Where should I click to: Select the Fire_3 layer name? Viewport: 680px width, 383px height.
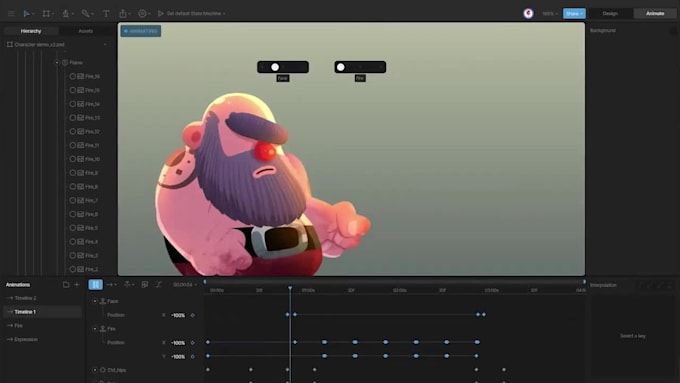[92, 255]
